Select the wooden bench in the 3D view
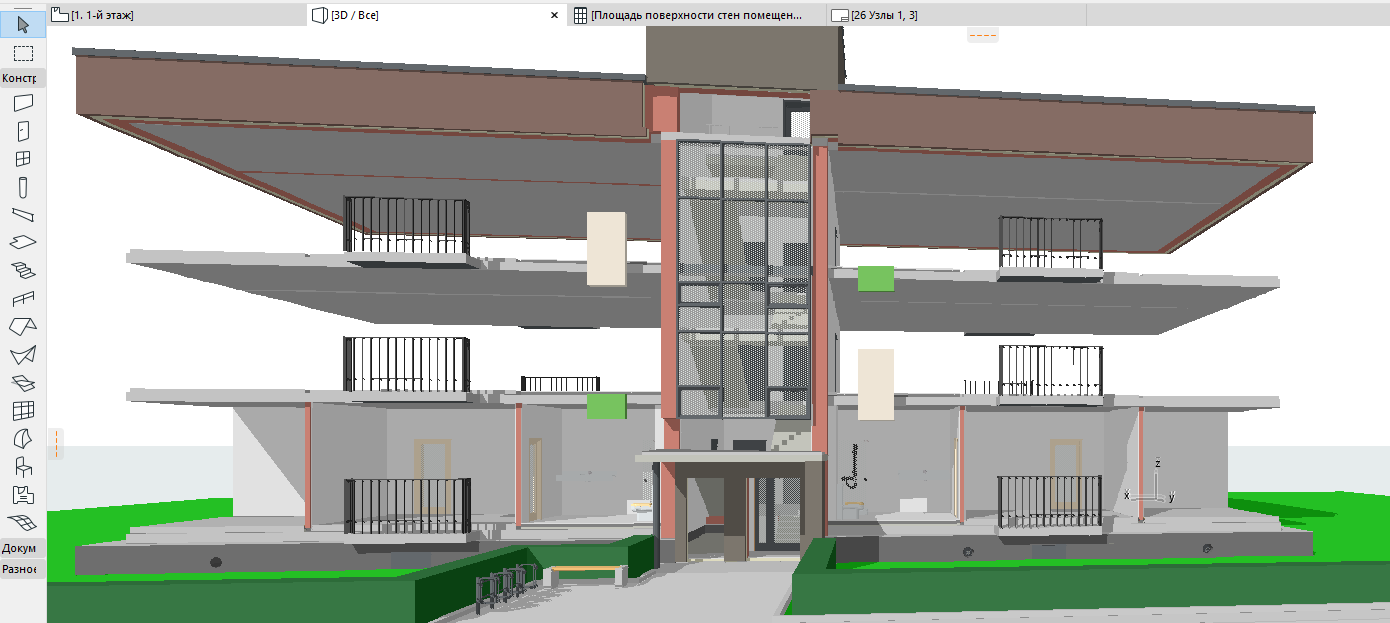 pos(588,574)
